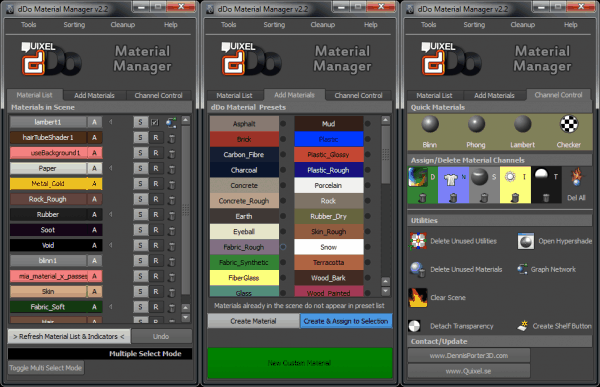Select the radio button next to Snow
Image resolution: width=600 pixels, height=387 pixels.
[x=368, y=247]
